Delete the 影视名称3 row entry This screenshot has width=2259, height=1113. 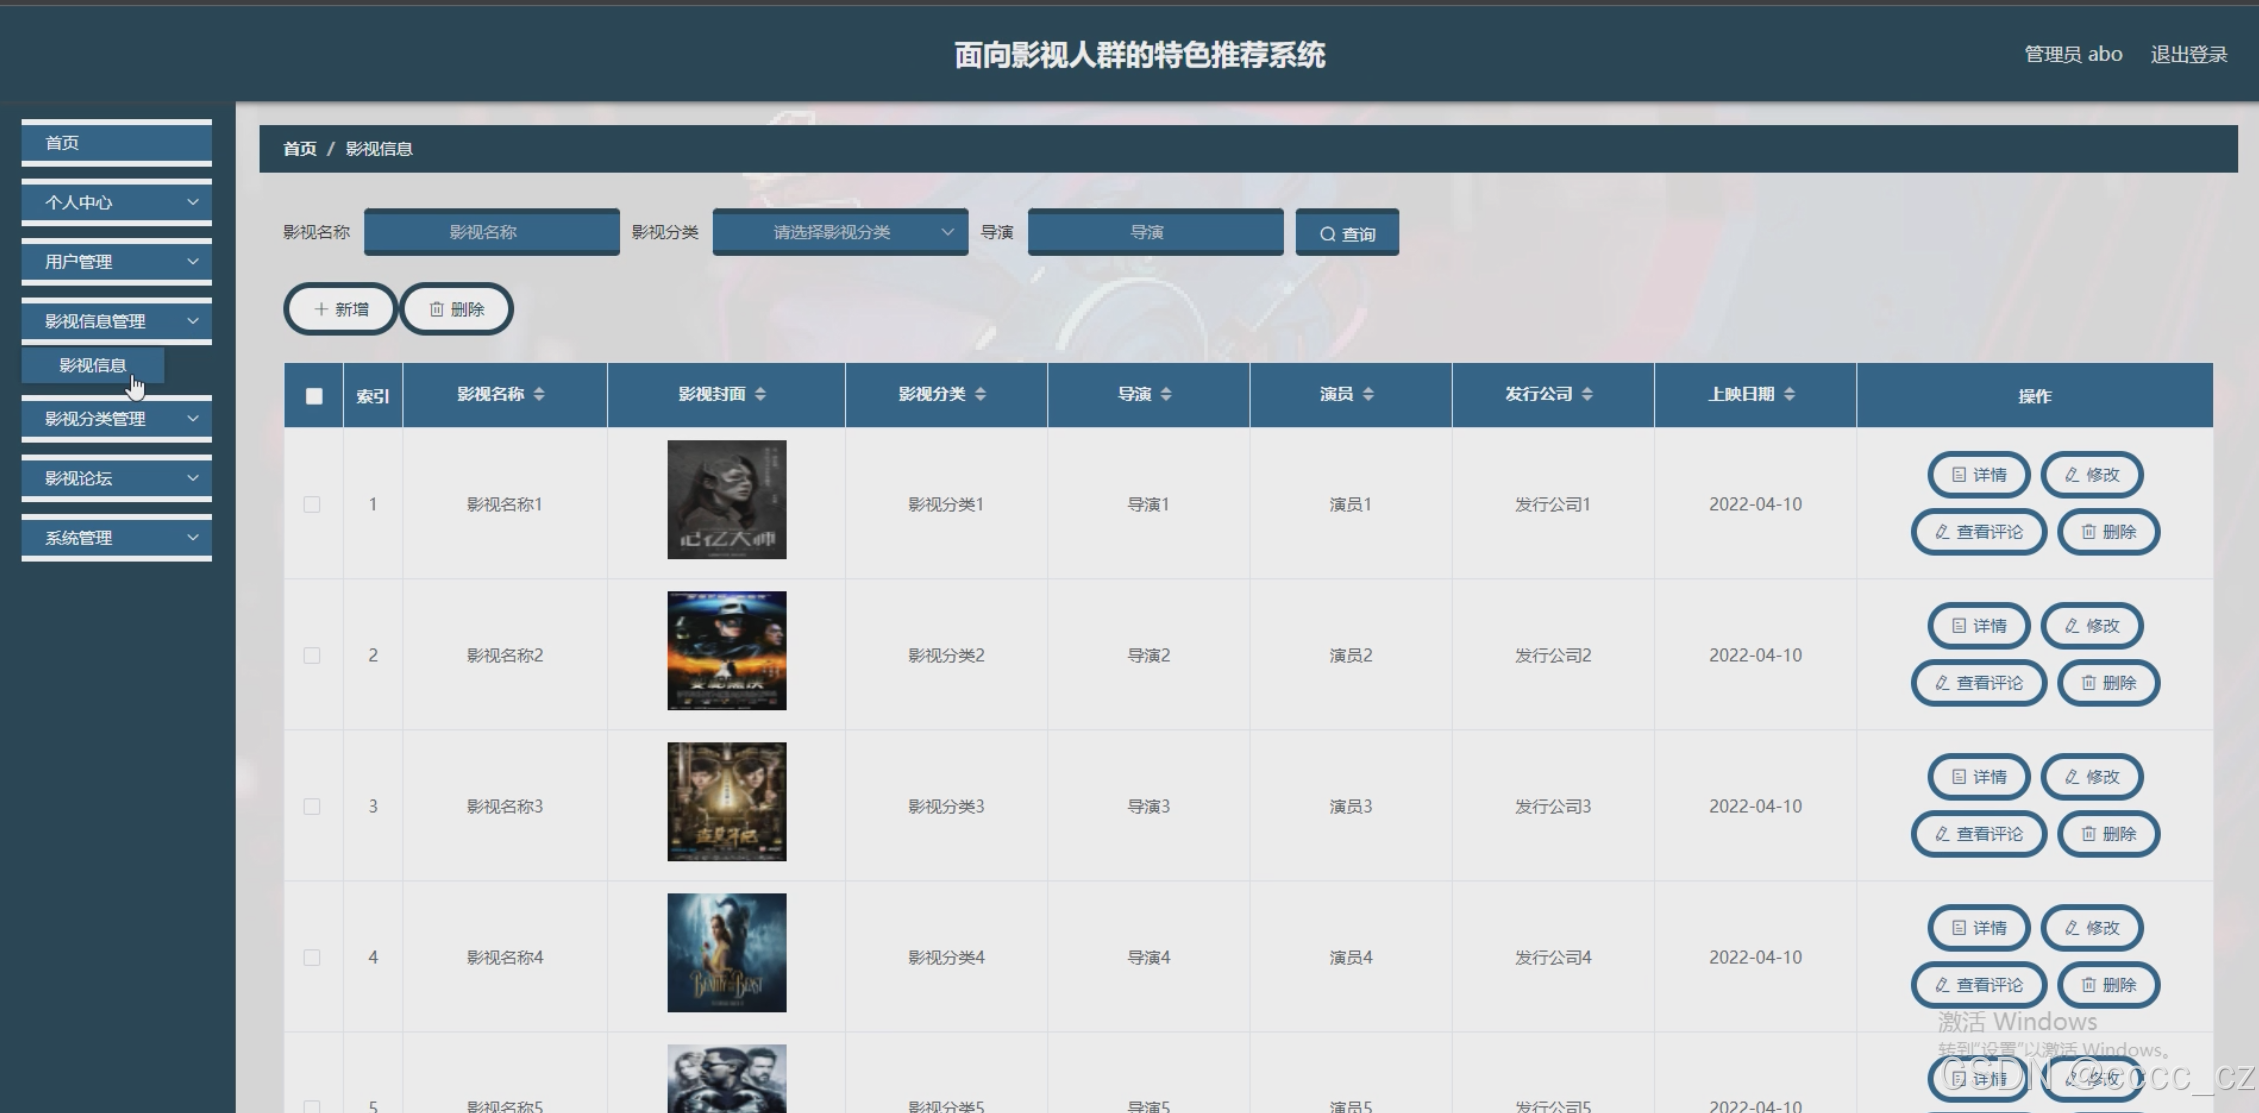pos(2108,834)
